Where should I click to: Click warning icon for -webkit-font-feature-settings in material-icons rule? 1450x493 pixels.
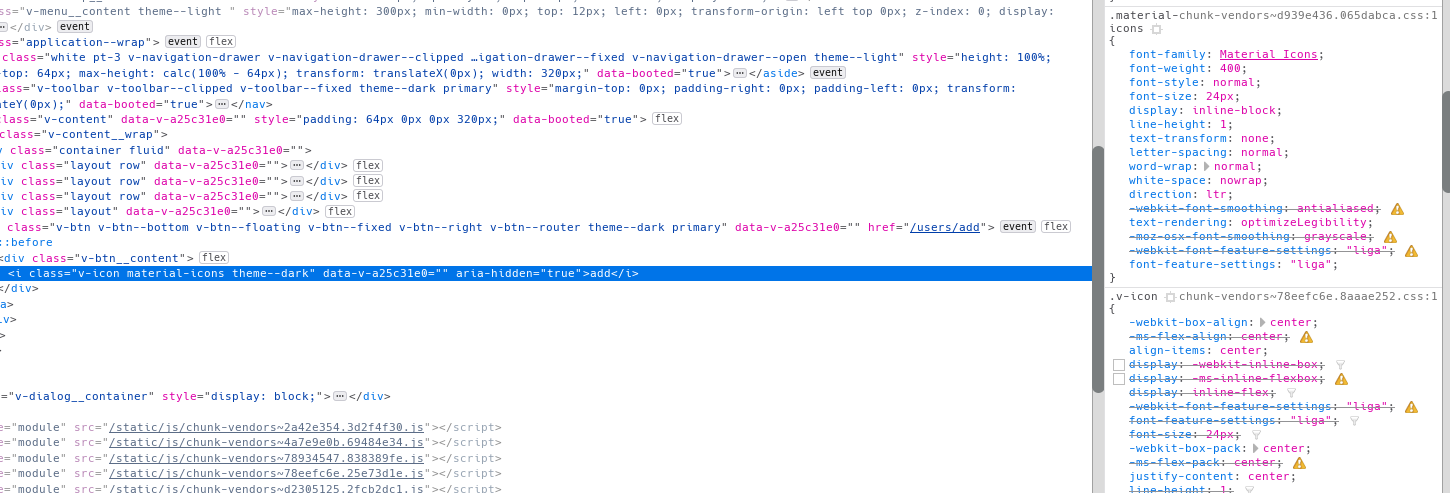coord(1411,251)
